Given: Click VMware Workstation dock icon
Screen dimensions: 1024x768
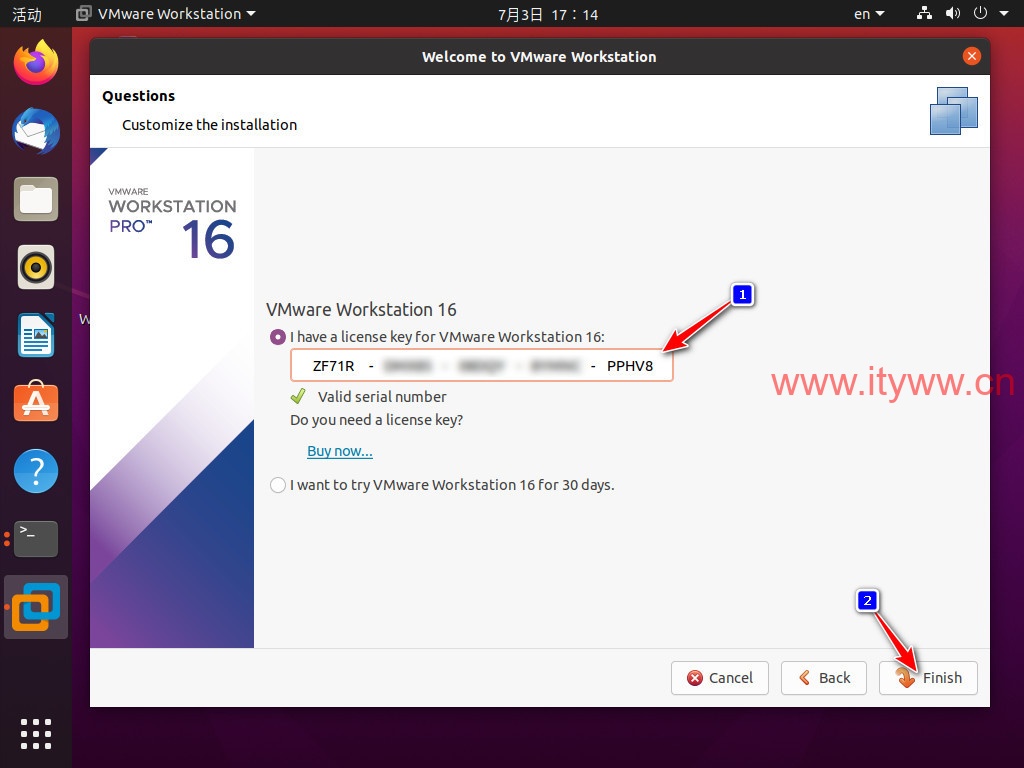Looking at the screenshot, I should (36, 607).
